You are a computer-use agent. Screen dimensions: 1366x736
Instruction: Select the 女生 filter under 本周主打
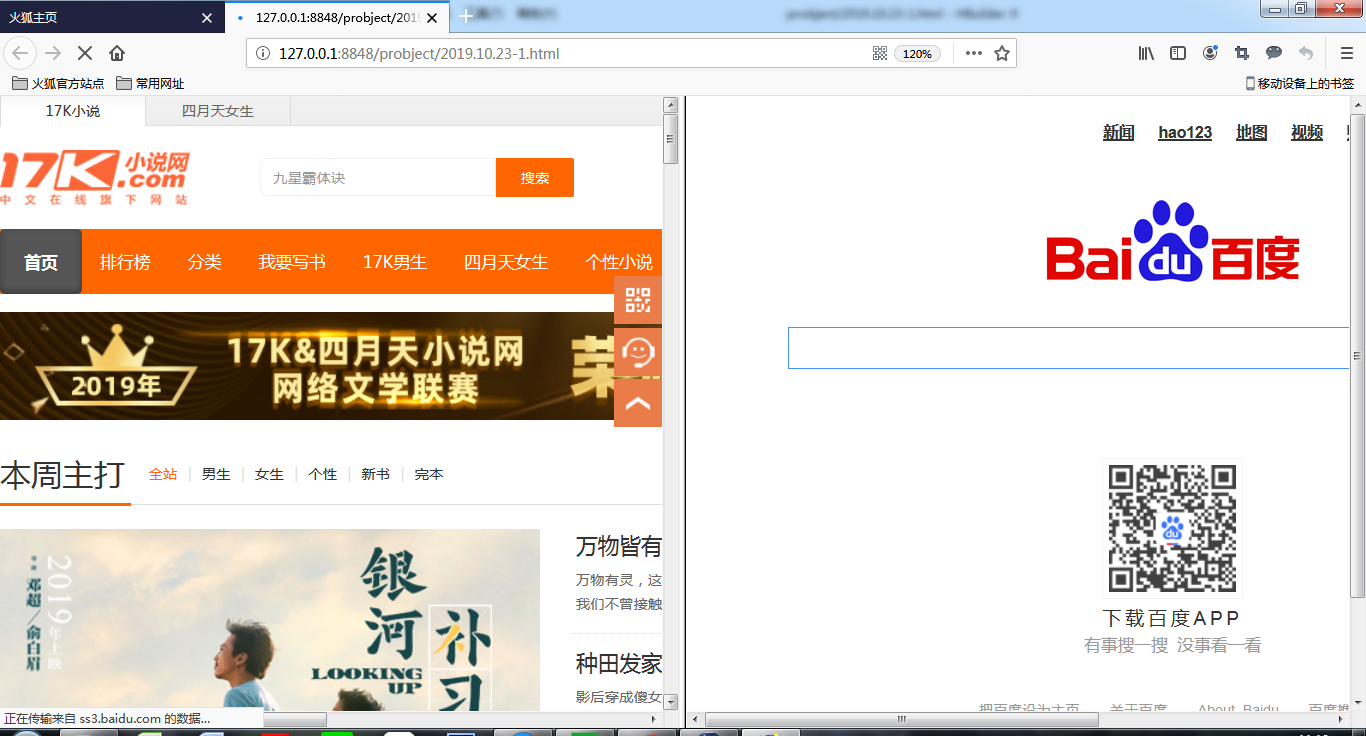[x=269, y=474]
